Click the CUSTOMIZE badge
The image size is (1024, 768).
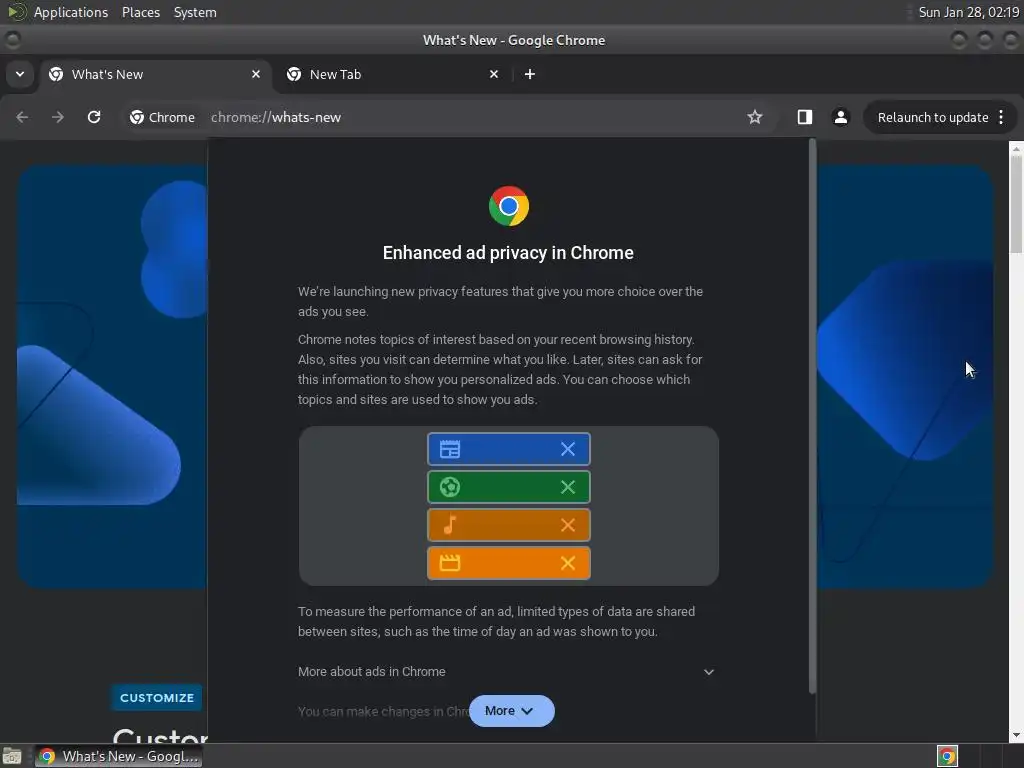tap(157, 697)
